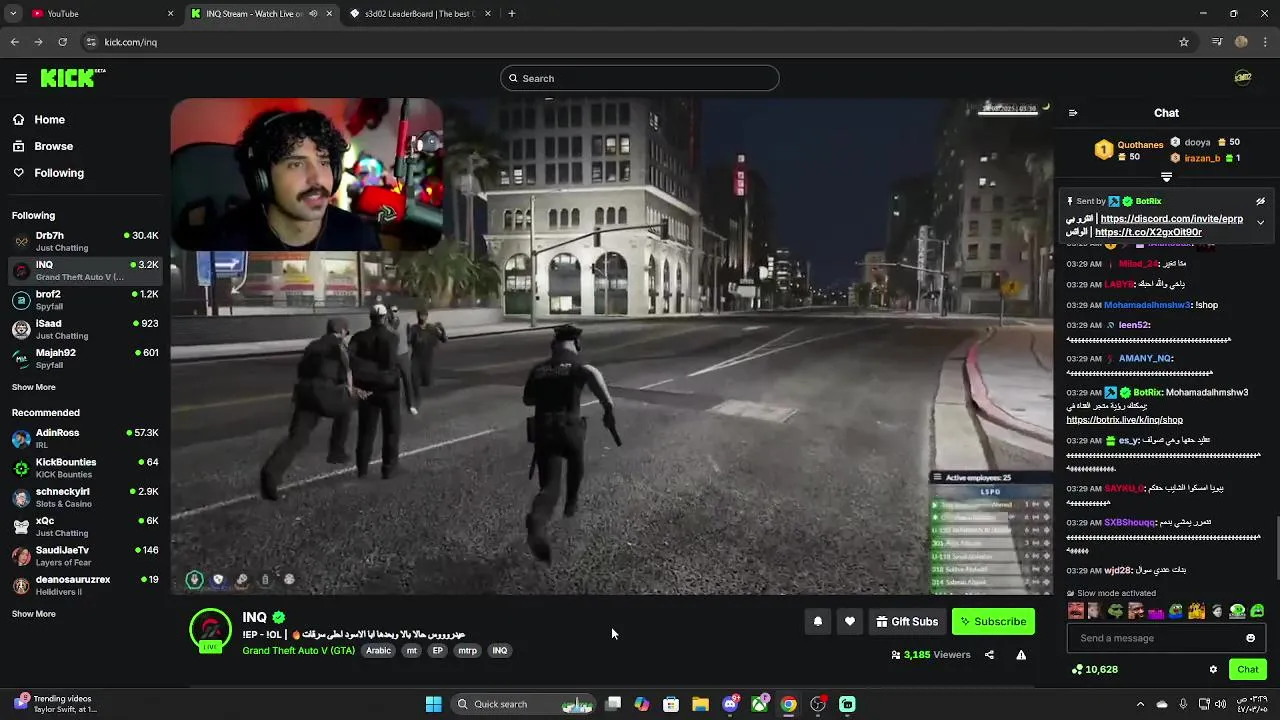The image size is (1280, 720).
Task: Open Xbox app from taskbar
Action: 760,704
